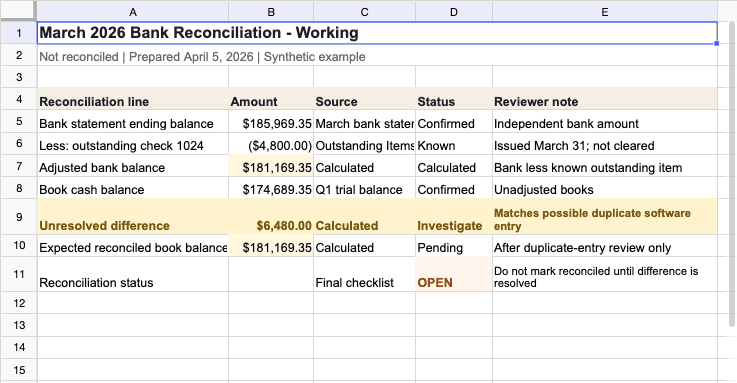Select 'Expected reconciled book balance' cell
Screen dimensions: 737x383
(x=133, y=246)
